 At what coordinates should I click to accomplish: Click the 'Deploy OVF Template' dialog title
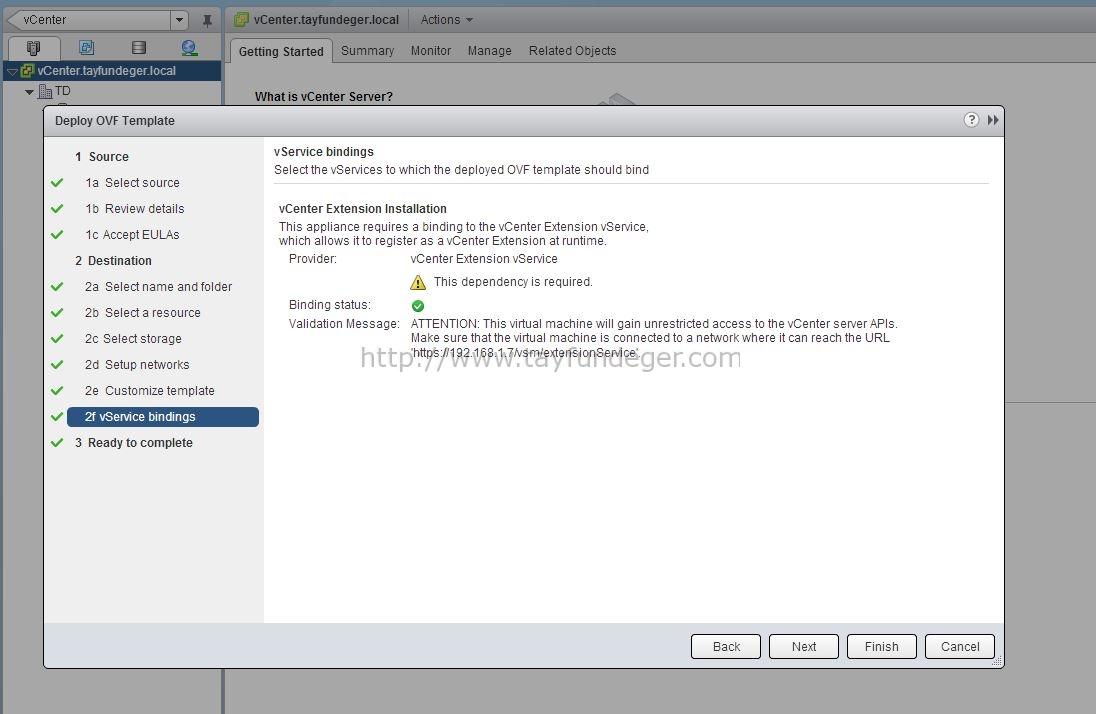[x=115, y=120]
